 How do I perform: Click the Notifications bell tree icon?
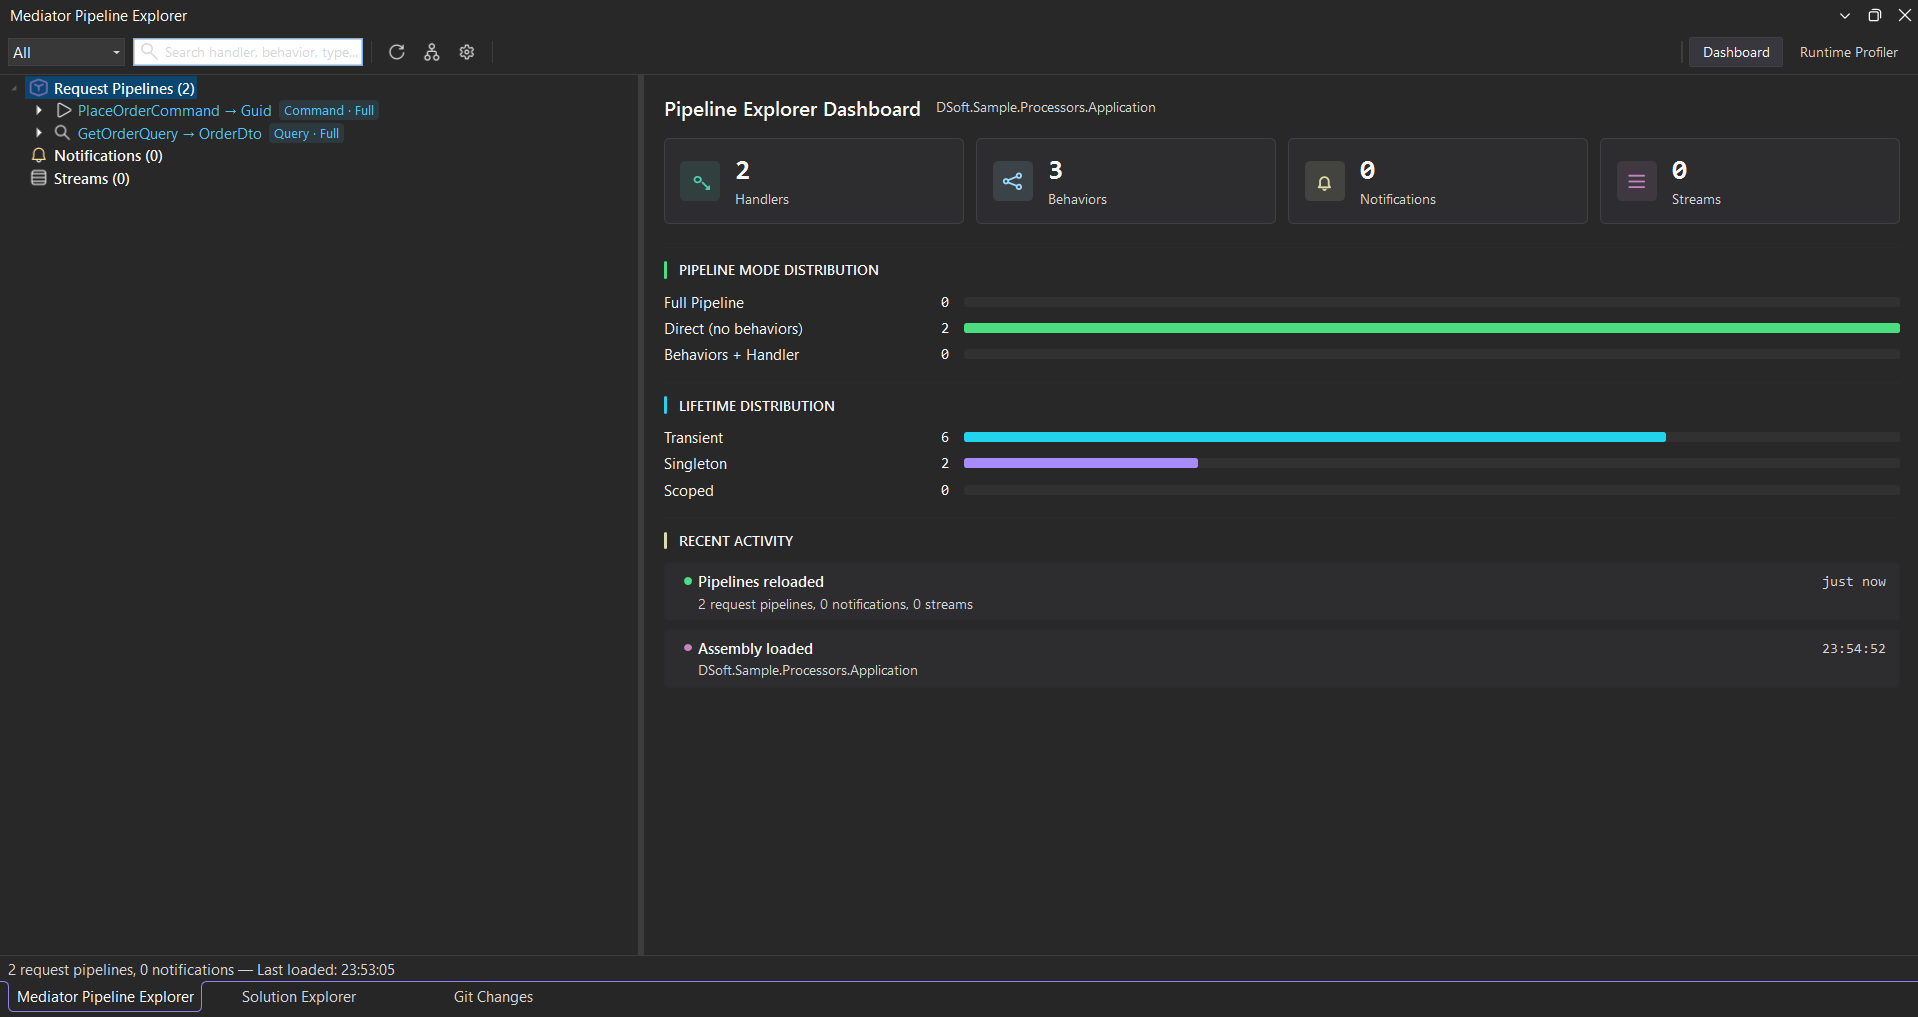point(39,155)
